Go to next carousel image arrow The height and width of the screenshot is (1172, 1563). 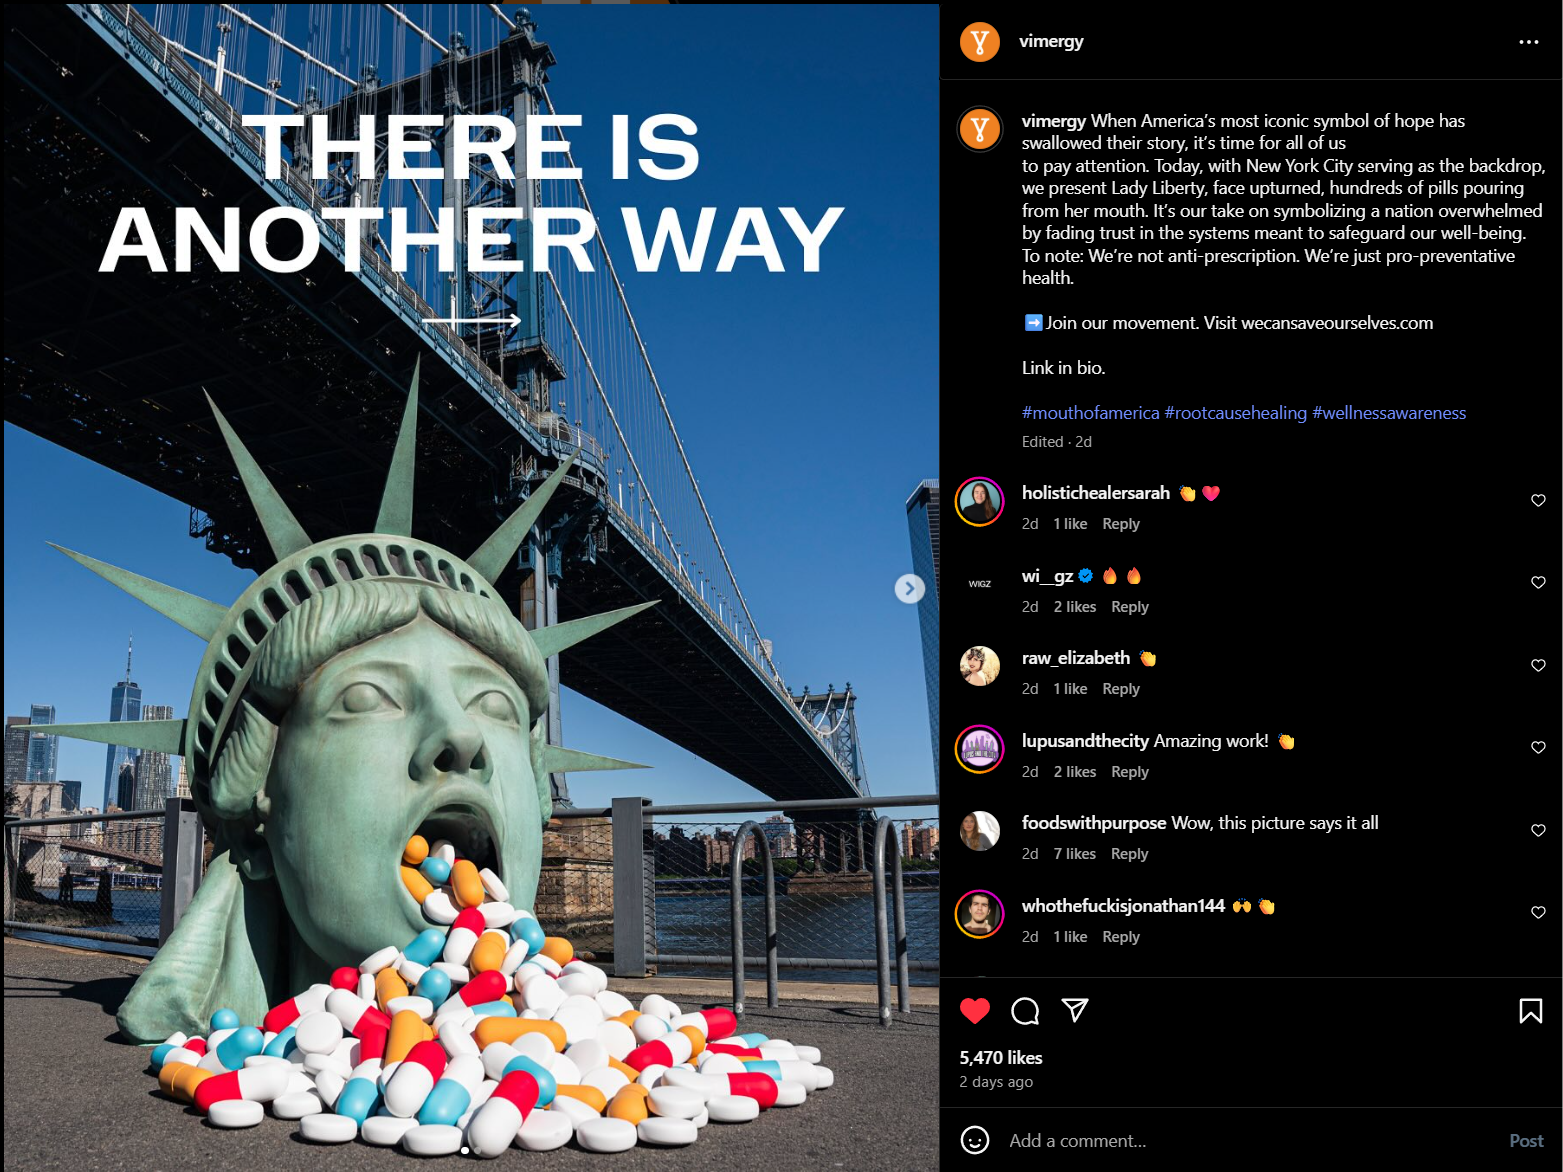point(909,589)
